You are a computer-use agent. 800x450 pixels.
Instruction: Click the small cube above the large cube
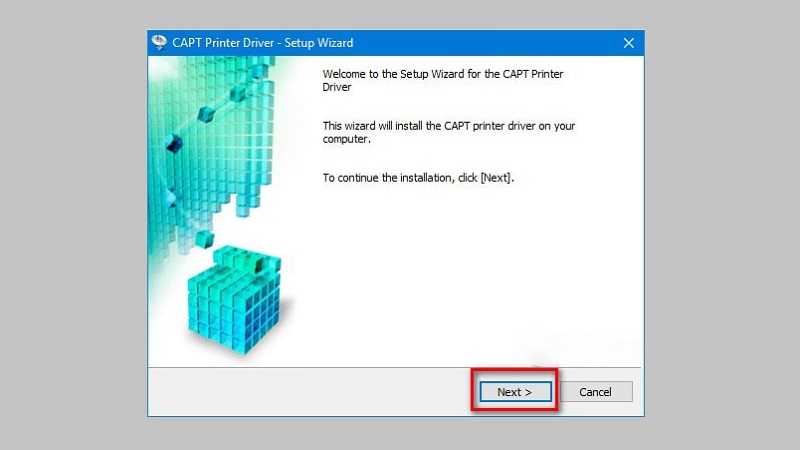(x=205, y=238)
